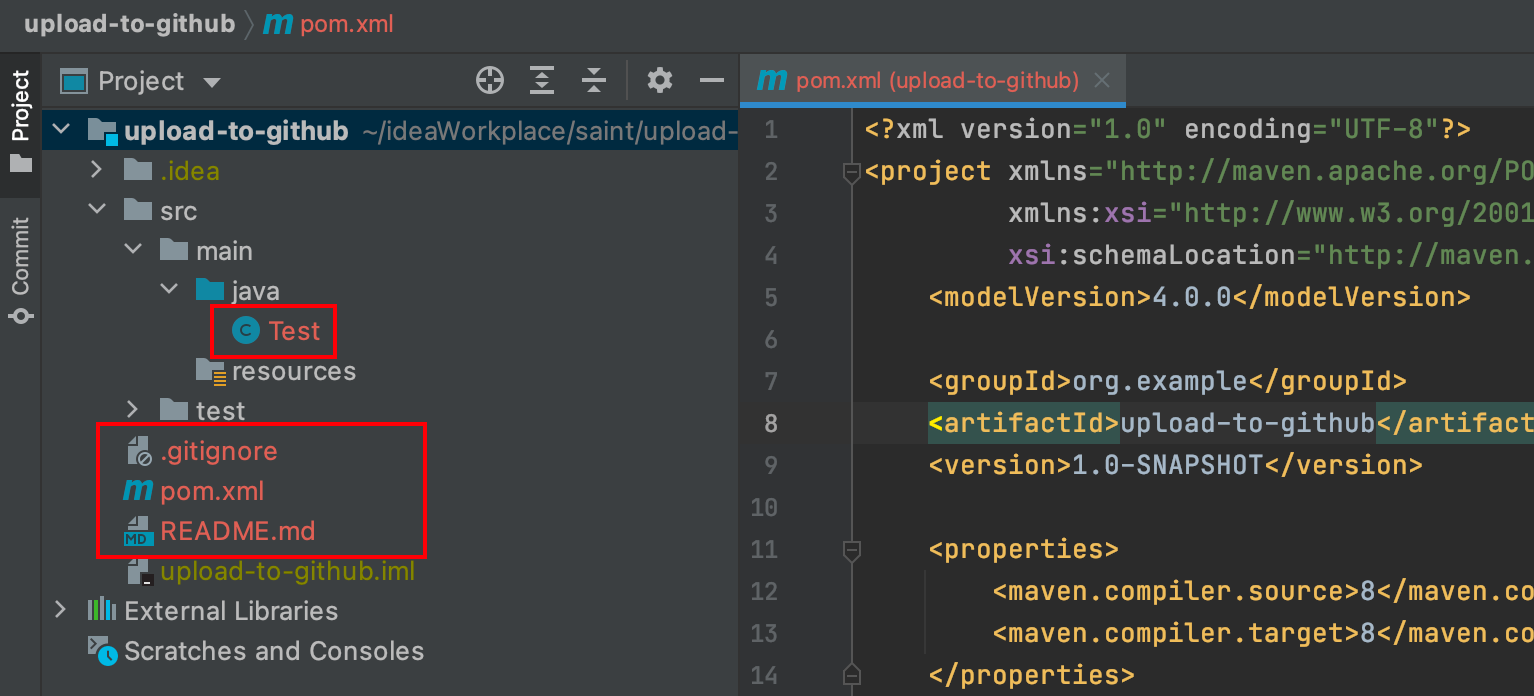Click upload-to-github in the breadcrumb bar
This screenshot has height=696, width=1534.
tap(129, 24)
